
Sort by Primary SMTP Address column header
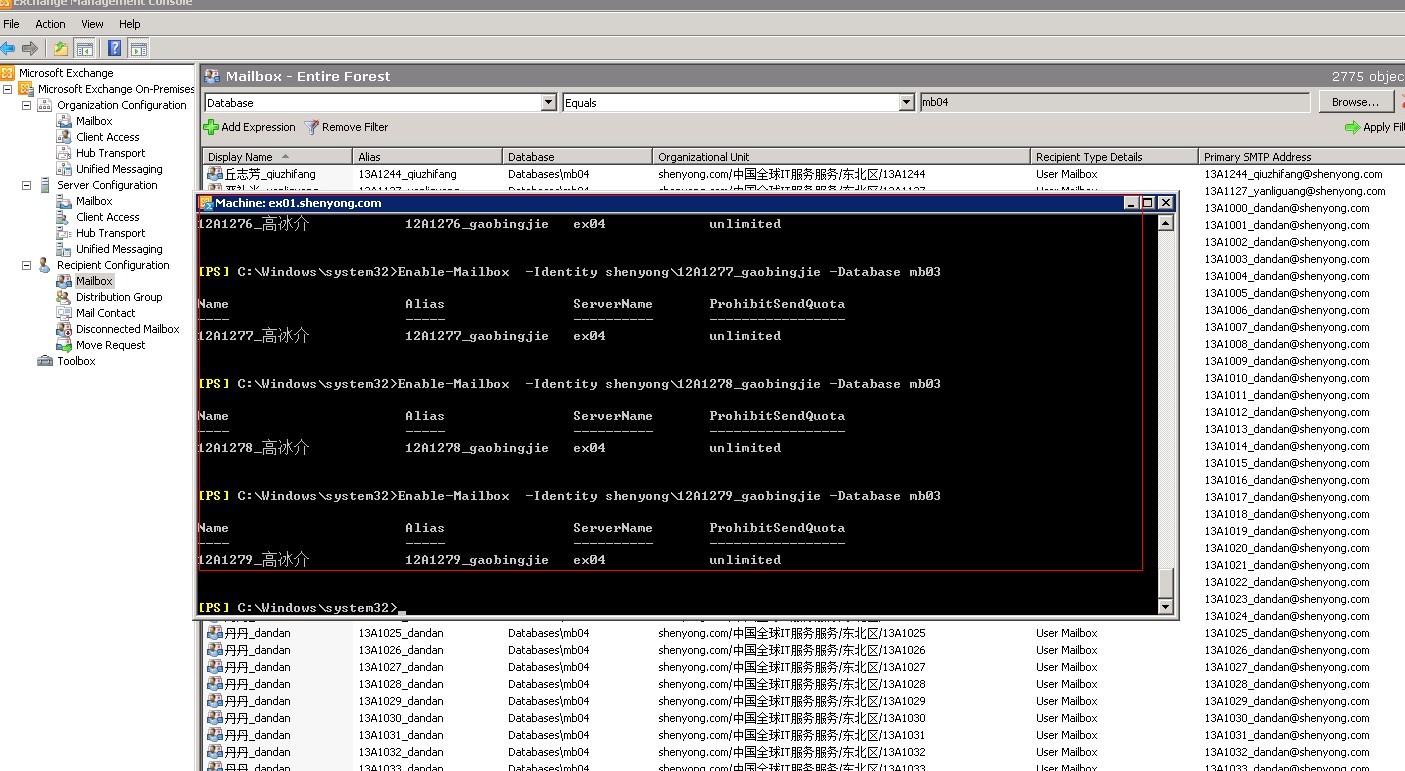[x=1301, y=157]
